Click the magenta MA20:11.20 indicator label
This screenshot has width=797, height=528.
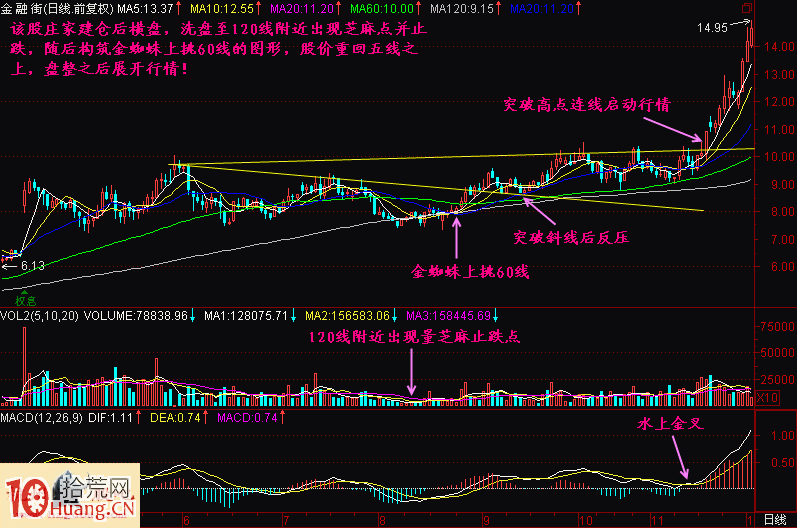(302, 9)
